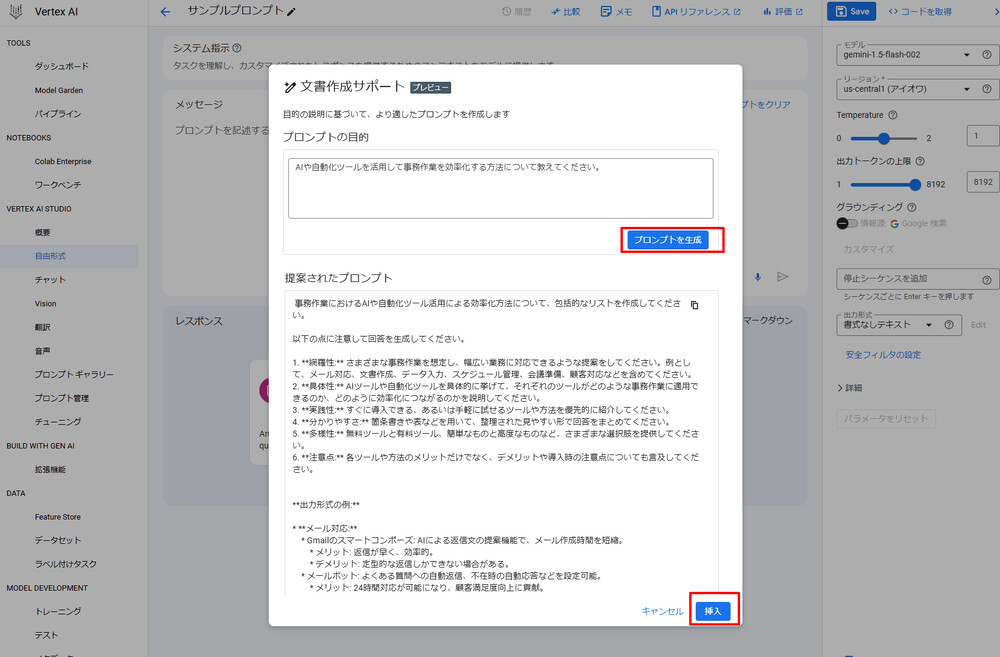Click コードを取得 get code button

[x=920, y=11]
